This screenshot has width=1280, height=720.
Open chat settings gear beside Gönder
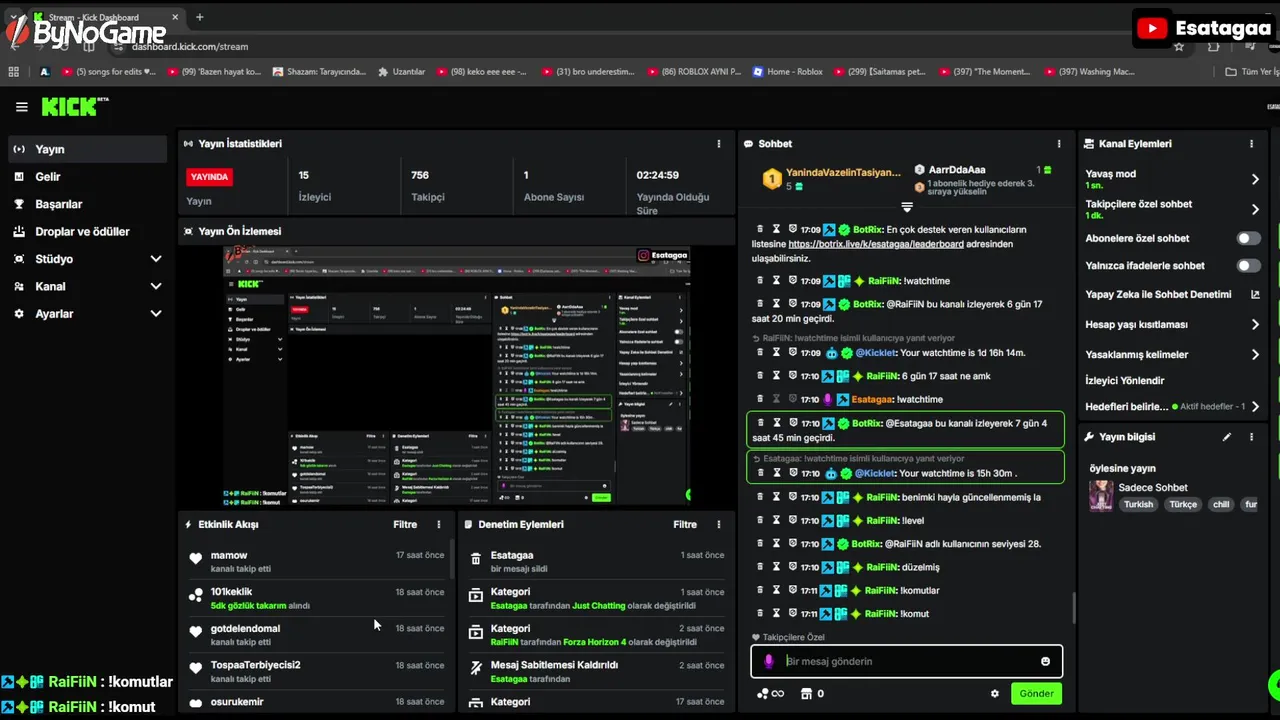[x=994, y=694]
